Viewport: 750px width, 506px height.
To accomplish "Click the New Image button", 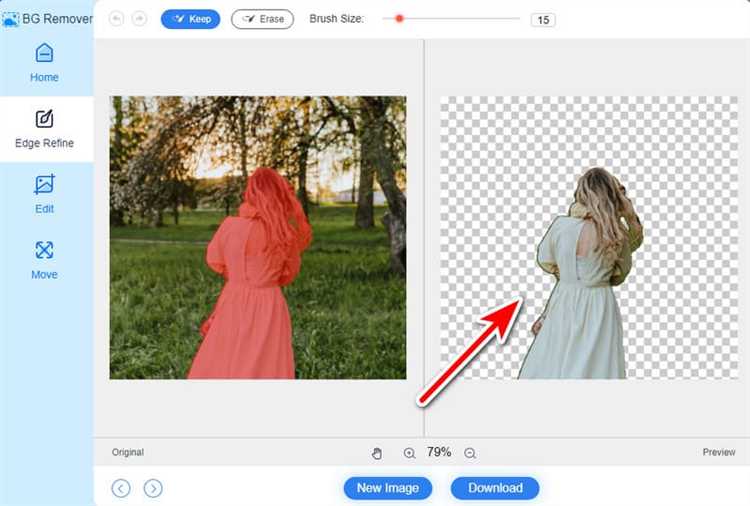I will (x=388, y=488).
